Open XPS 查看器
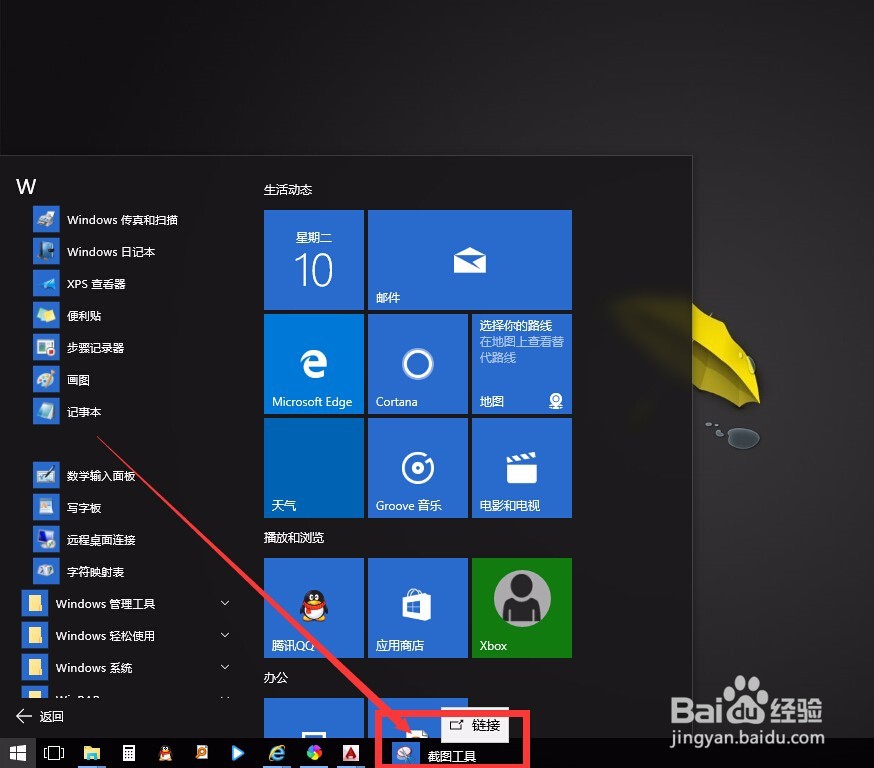Image resolution: width=874 pixels, height=768 pixels. pos(80,284)
